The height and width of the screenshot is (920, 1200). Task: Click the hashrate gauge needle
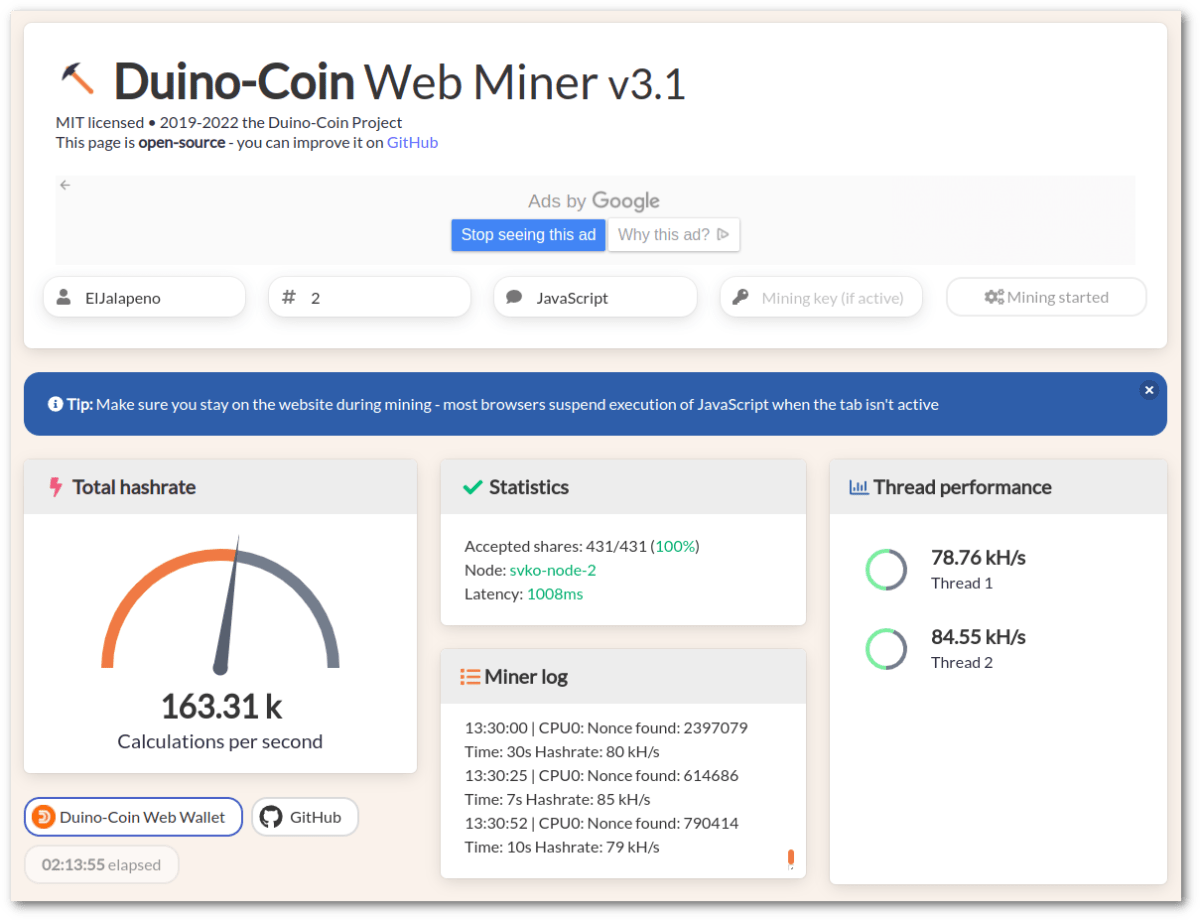(228, 606)
